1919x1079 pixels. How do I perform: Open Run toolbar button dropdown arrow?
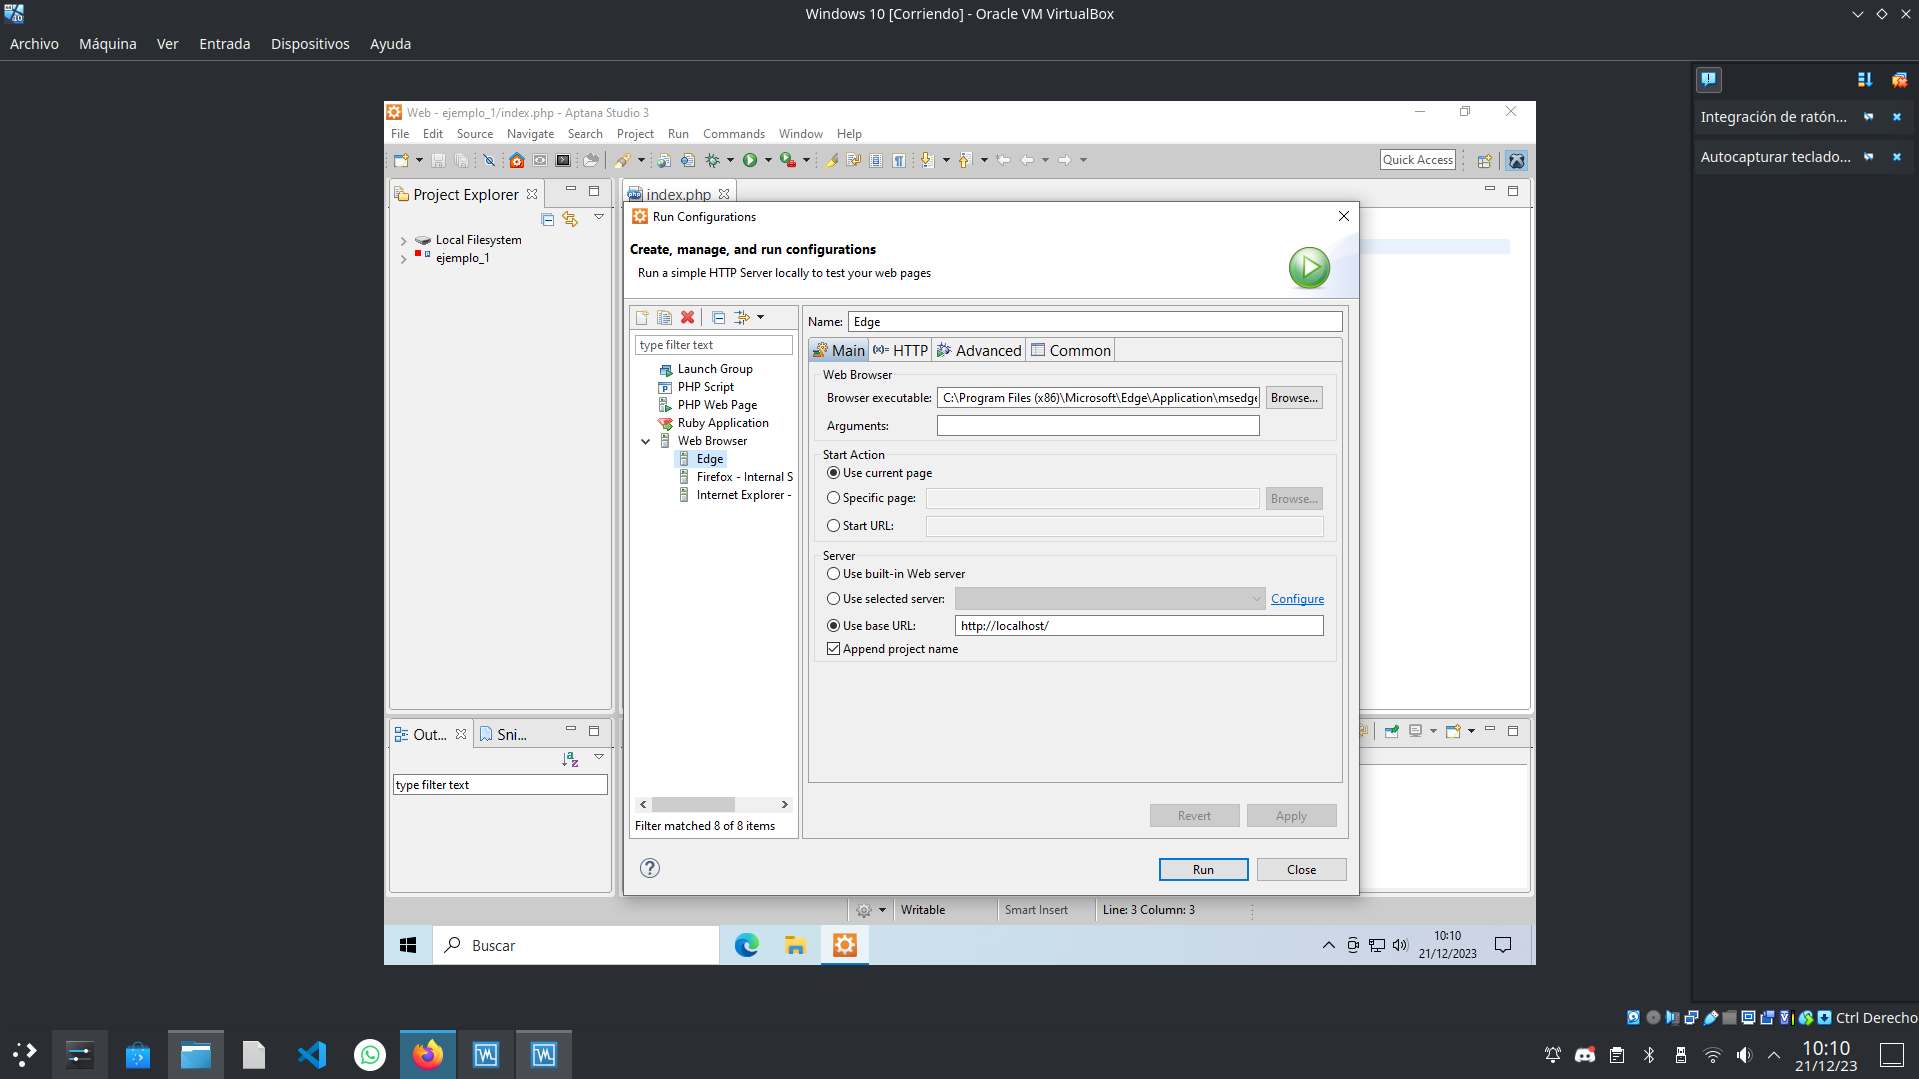[x=768, y=160]
